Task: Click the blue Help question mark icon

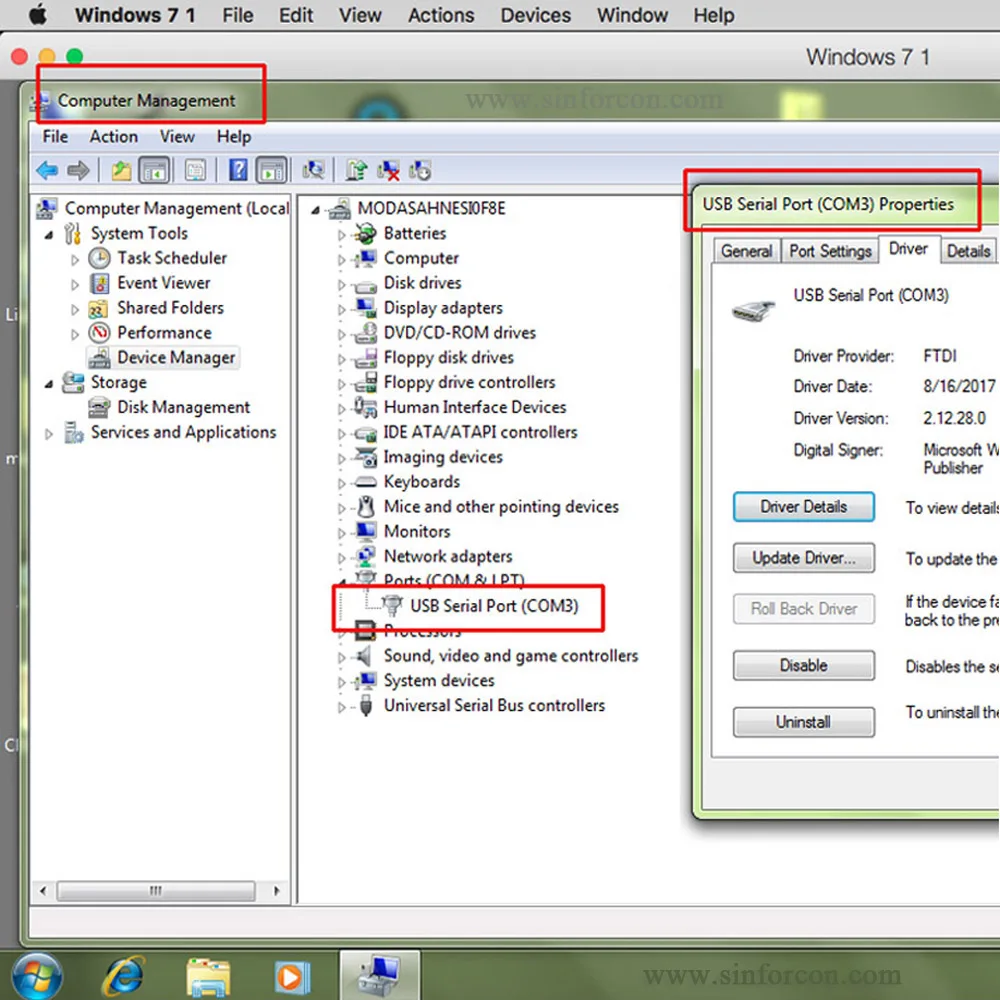Action: (x=238, y=171)
